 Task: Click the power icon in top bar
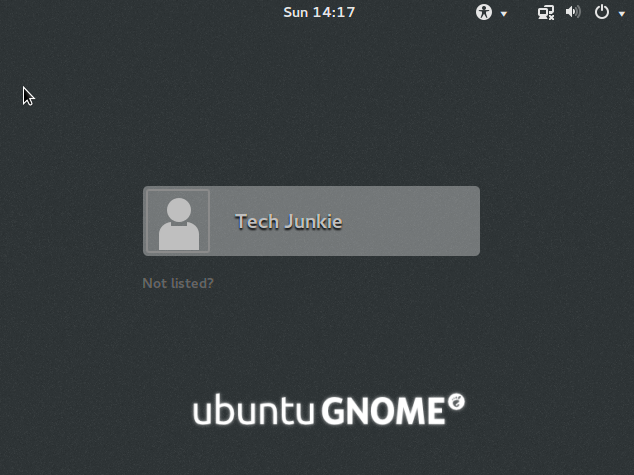click(x=602, y=12)
